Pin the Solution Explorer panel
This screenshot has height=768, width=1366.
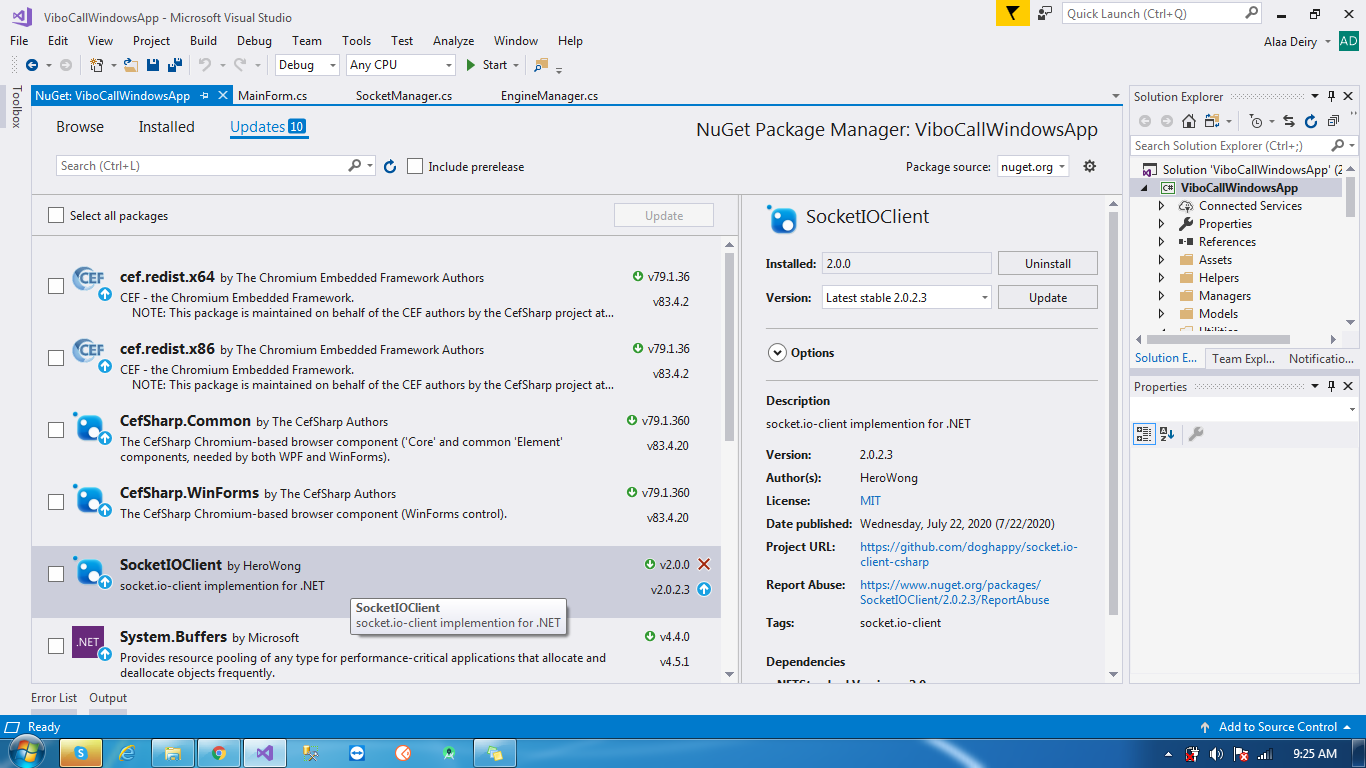click(1331, 96)
